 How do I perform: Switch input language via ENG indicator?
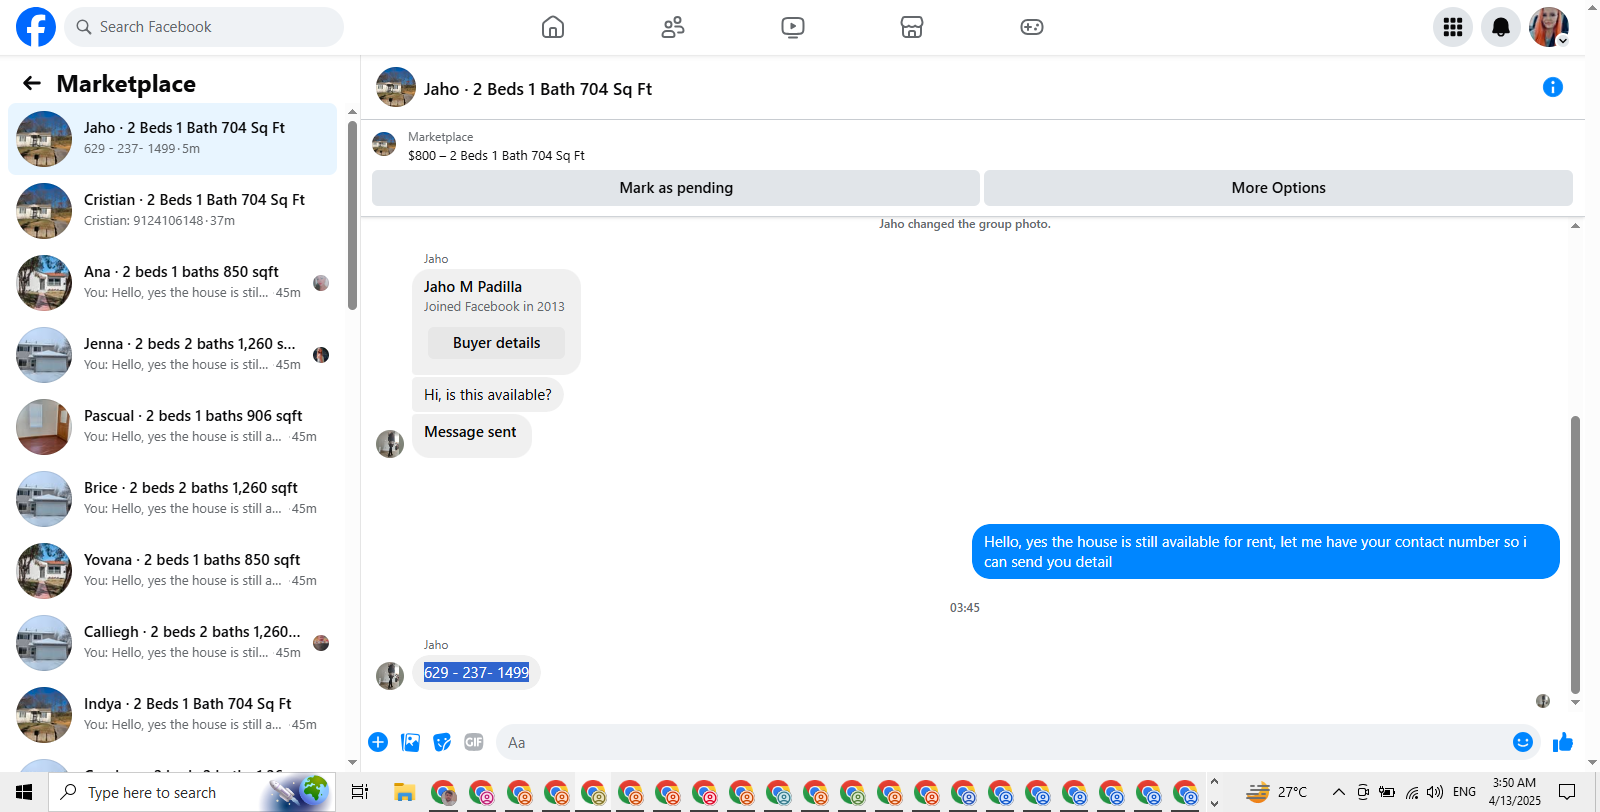tap(1464, 792)
